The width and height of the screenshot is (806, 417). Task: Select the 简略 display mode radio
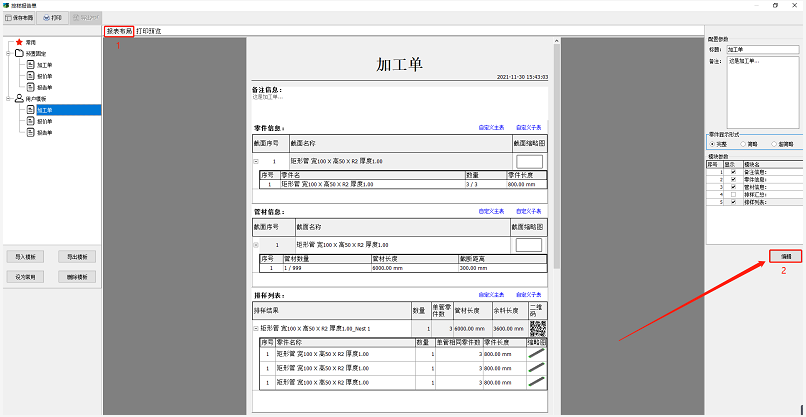(x=742, y=144)
